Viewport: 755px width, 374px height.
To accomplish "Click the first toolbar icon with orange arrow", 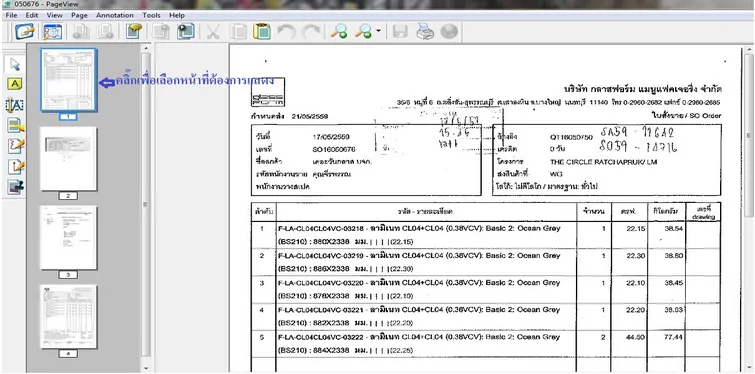I will pos(25,32).
